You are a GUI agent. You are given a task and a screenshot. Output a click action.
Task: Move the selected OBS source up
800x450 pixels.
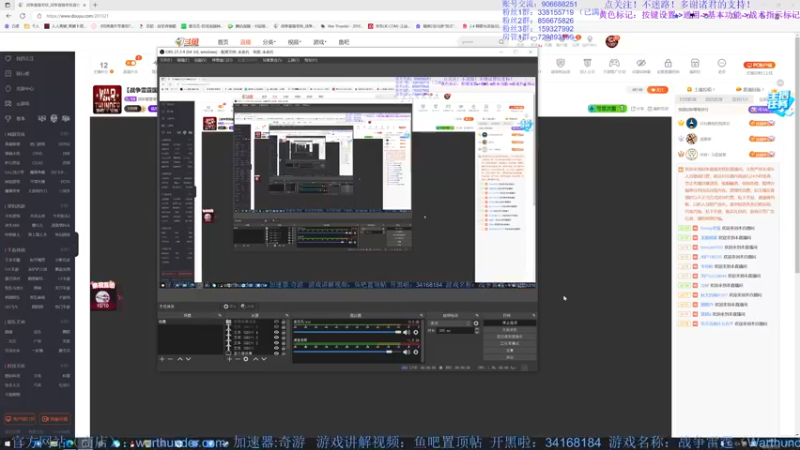tap(256, 359)
